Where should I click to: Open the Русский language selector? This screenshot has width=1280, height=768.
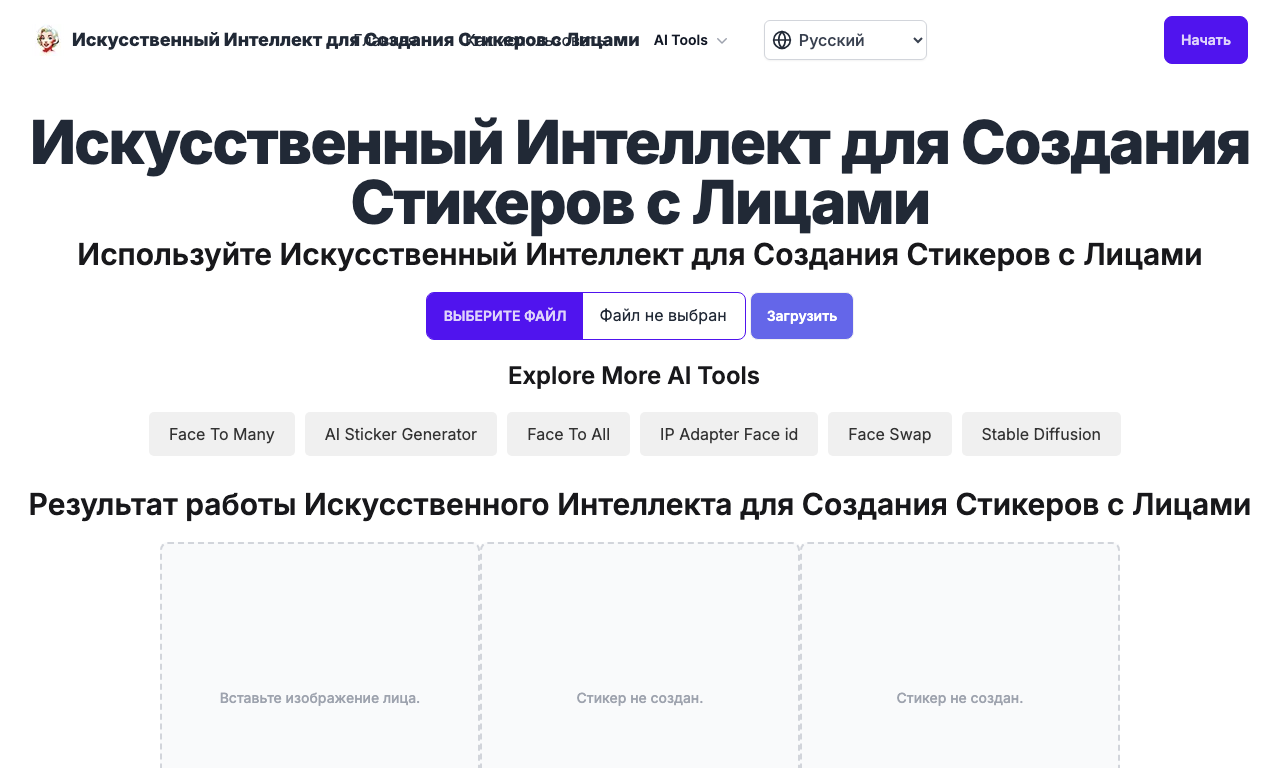[x=845, y=40]
